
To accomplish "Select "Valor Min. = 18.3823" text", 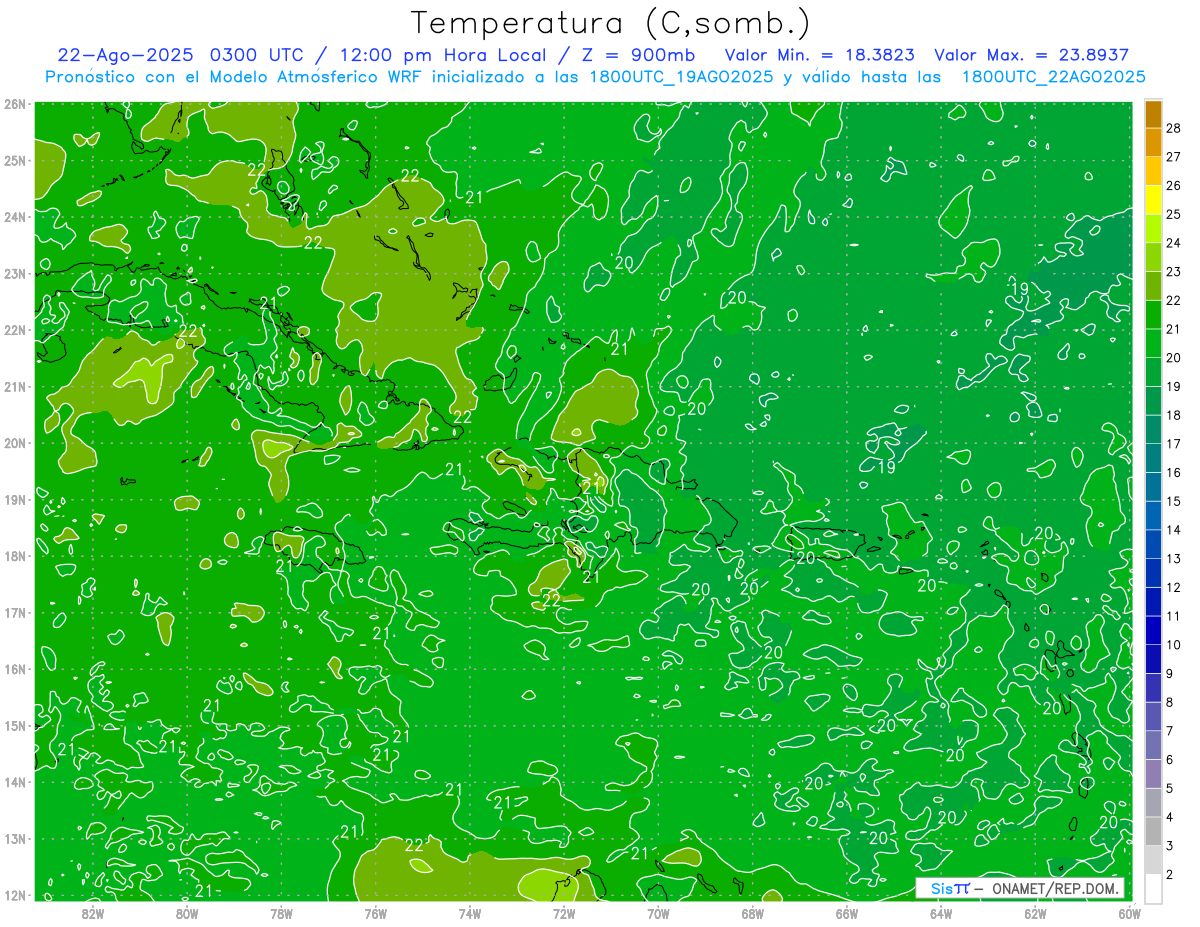I will click(x=819, y=55).
